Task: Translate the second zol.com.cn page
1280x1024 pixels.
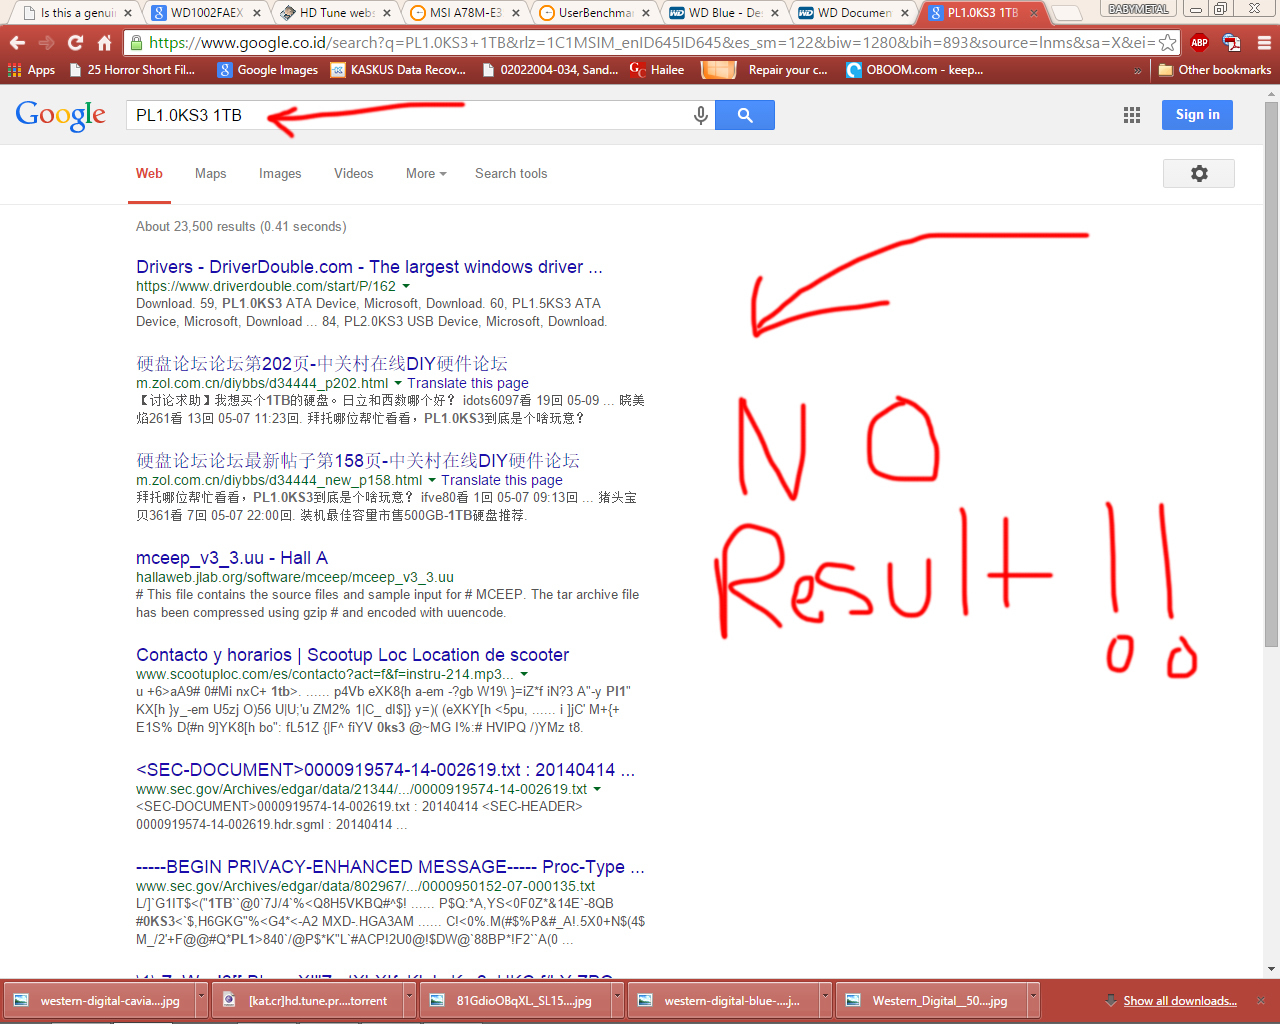Action: (502, 480)
